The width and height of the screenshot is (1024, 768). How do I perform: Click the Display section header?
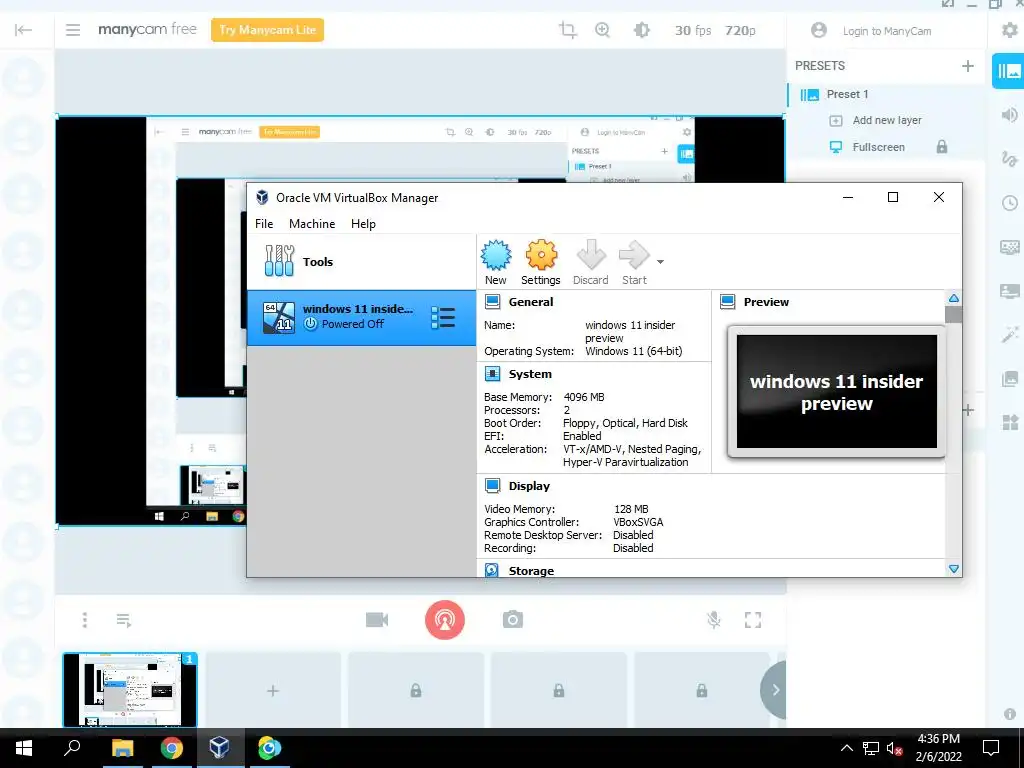[529, 486]
